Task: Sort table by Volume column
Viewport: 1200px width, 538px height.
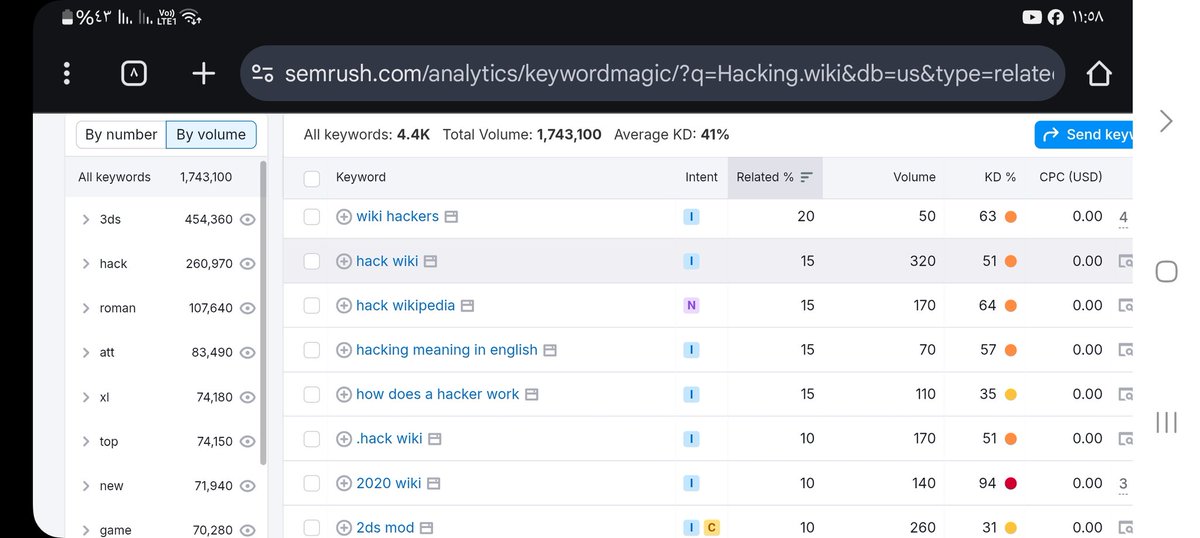Action: (914, 177)
